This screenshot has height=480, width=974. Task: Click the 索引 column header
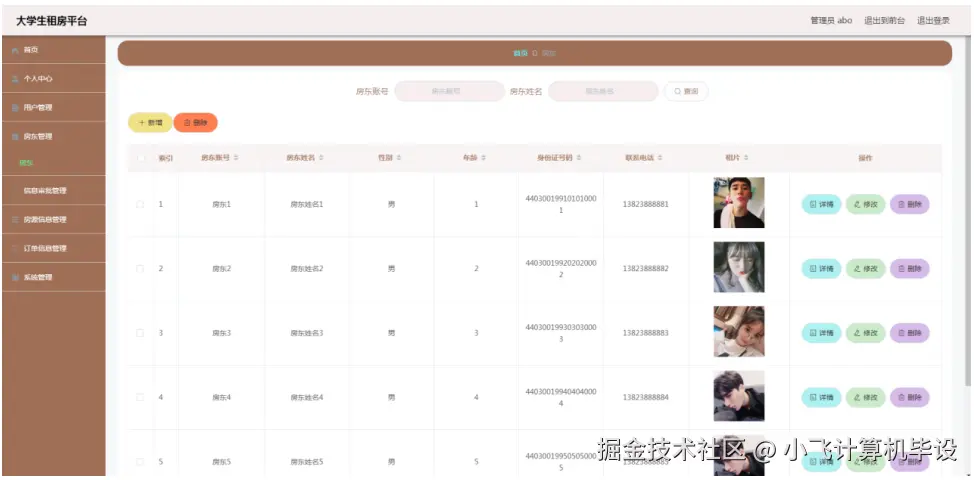(x=166, y=158)
